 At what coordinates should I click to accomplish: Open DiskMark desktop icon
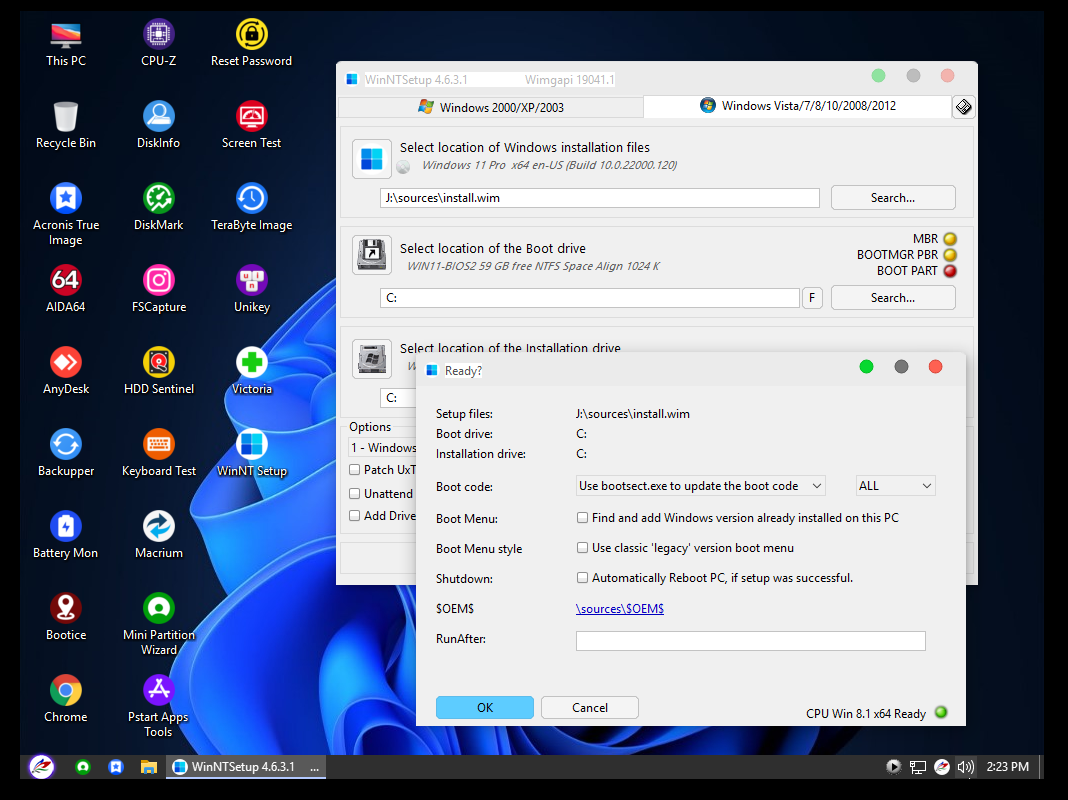pyautogui.click(x=158, y=208)
